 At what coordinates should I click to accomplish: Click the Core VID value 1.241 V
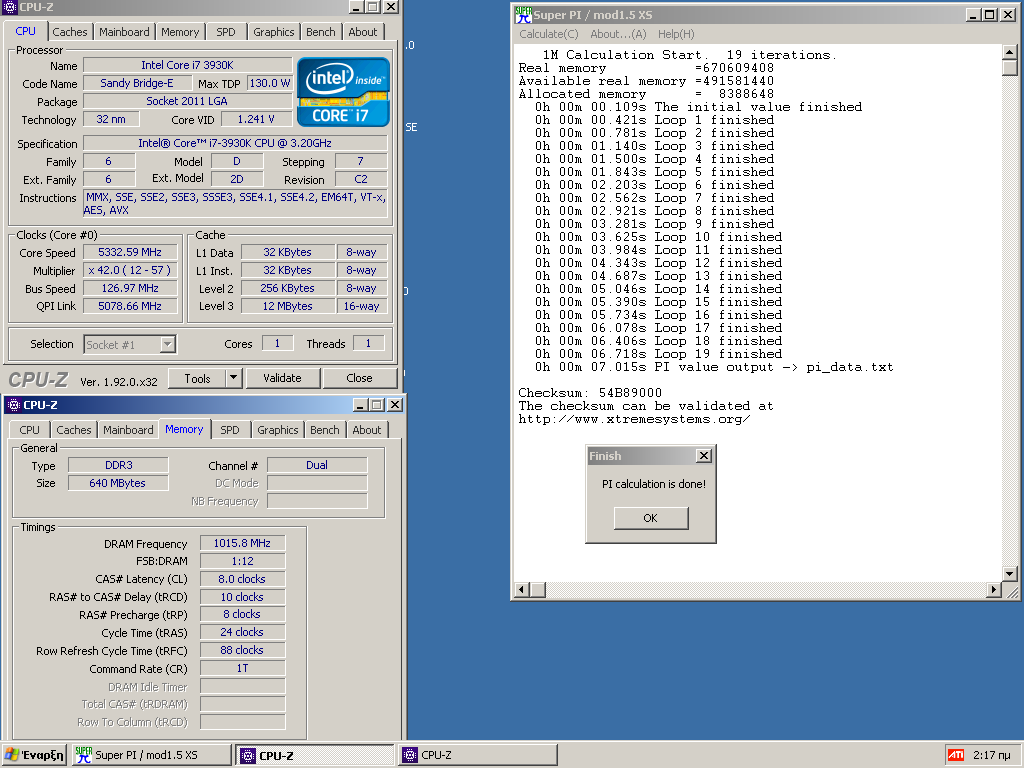256,119
